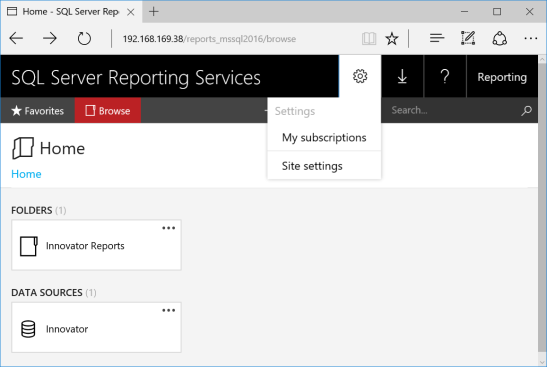Image resolution: width=547 pixels, height=367 pixels.
Task: Open the browser Hub
Action: coord(437,38)
